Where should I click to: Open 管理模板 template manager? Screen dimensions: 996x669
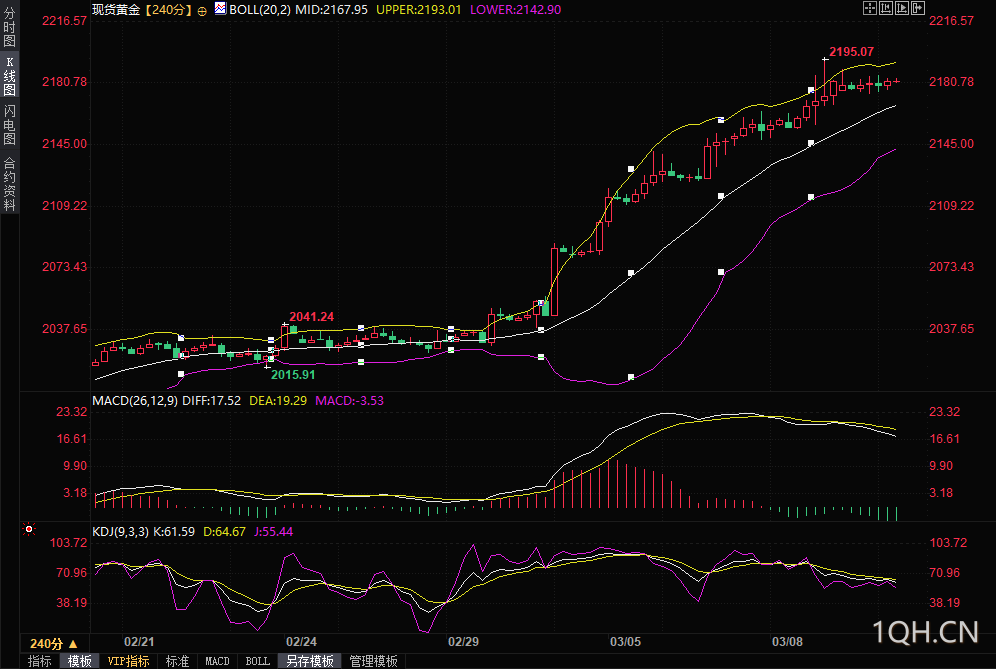(x=373, y=661)
